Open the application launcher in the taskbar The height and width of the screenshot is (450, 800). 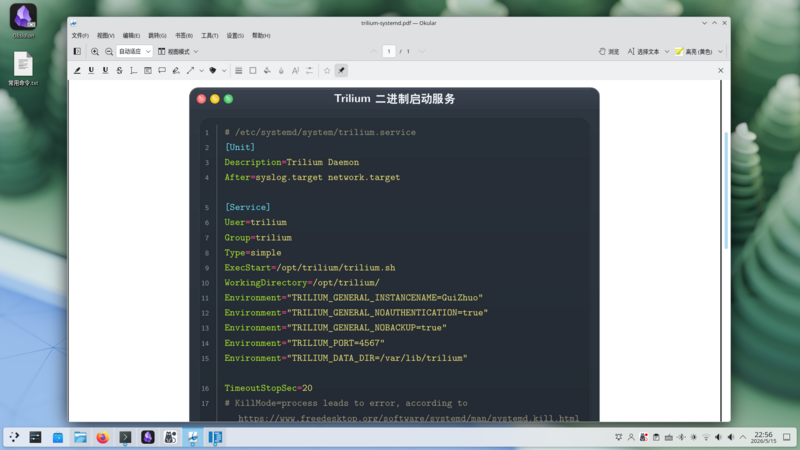coord(14,437)
